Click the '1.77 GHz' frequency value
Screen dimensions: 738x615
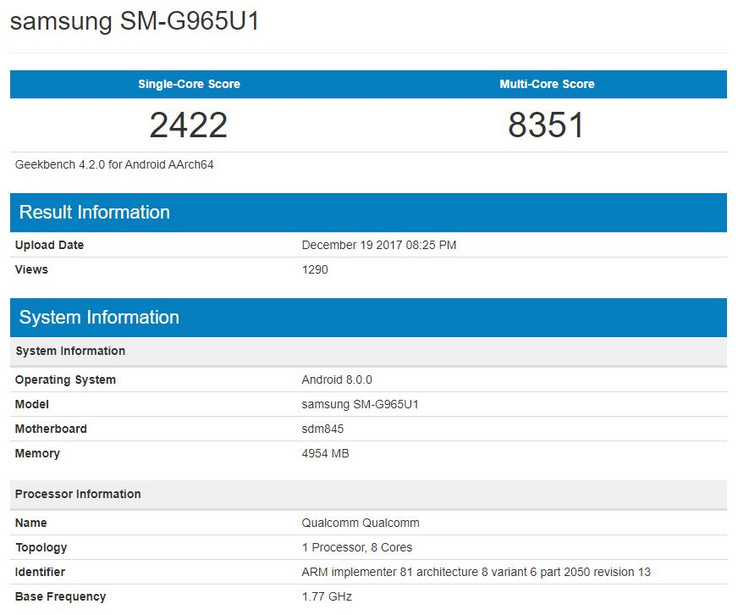(327, 597)
